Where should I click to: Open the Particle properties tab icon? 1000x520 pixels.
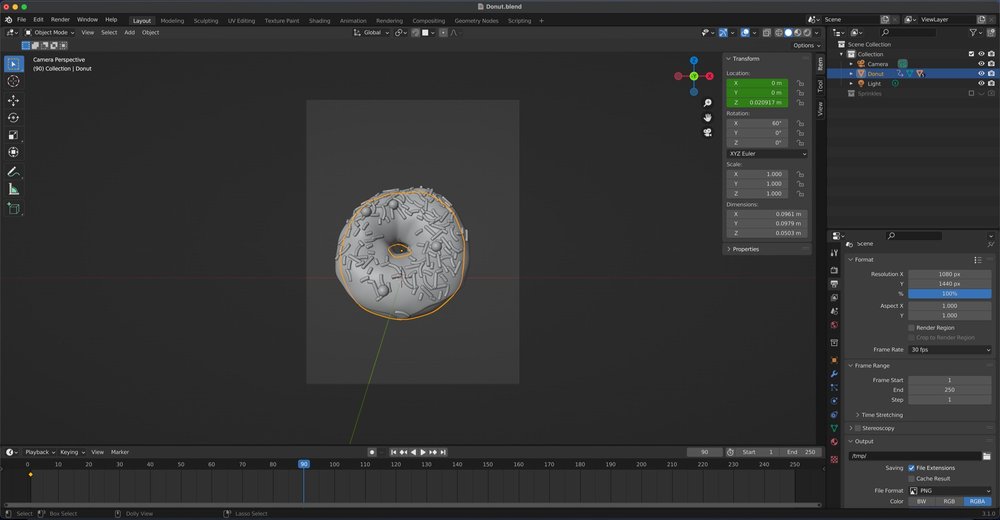[834, 387]
